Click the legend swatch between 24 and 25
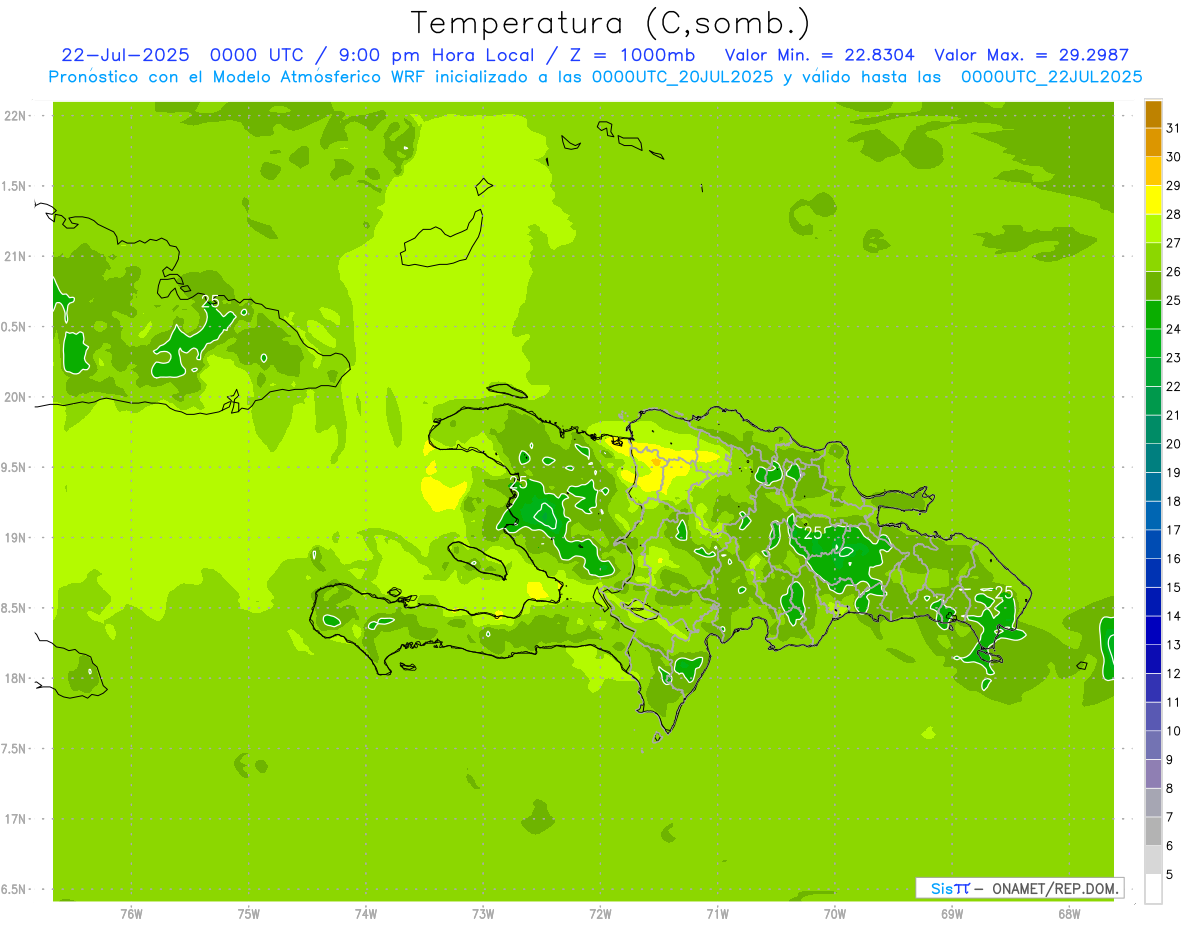The width and height of the screenshot is (1200, 927). pos(1153,314)
